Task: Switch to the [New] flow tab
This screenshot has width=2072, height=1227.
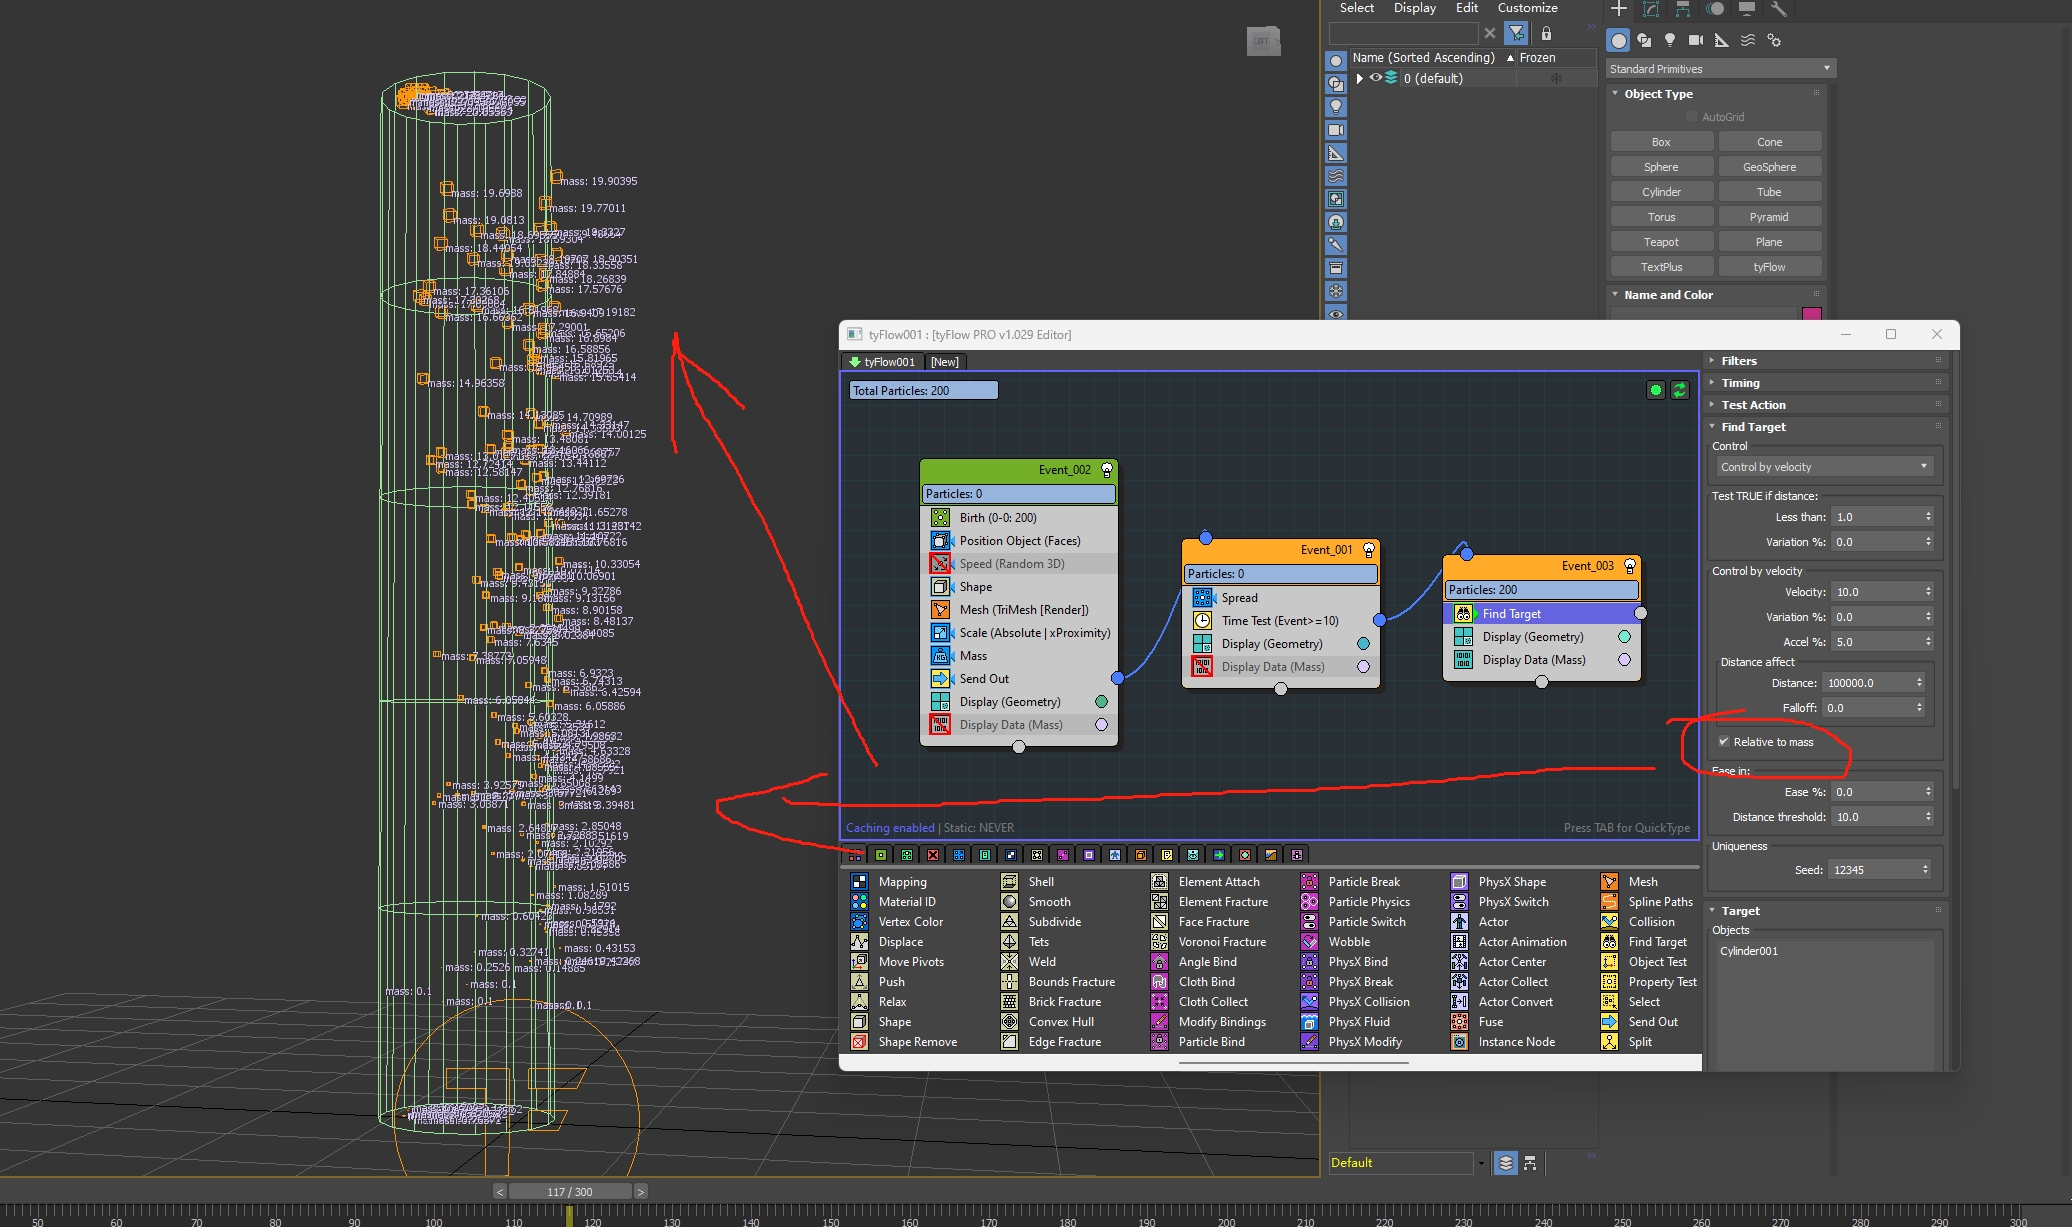Action: [x=944, y=362]
